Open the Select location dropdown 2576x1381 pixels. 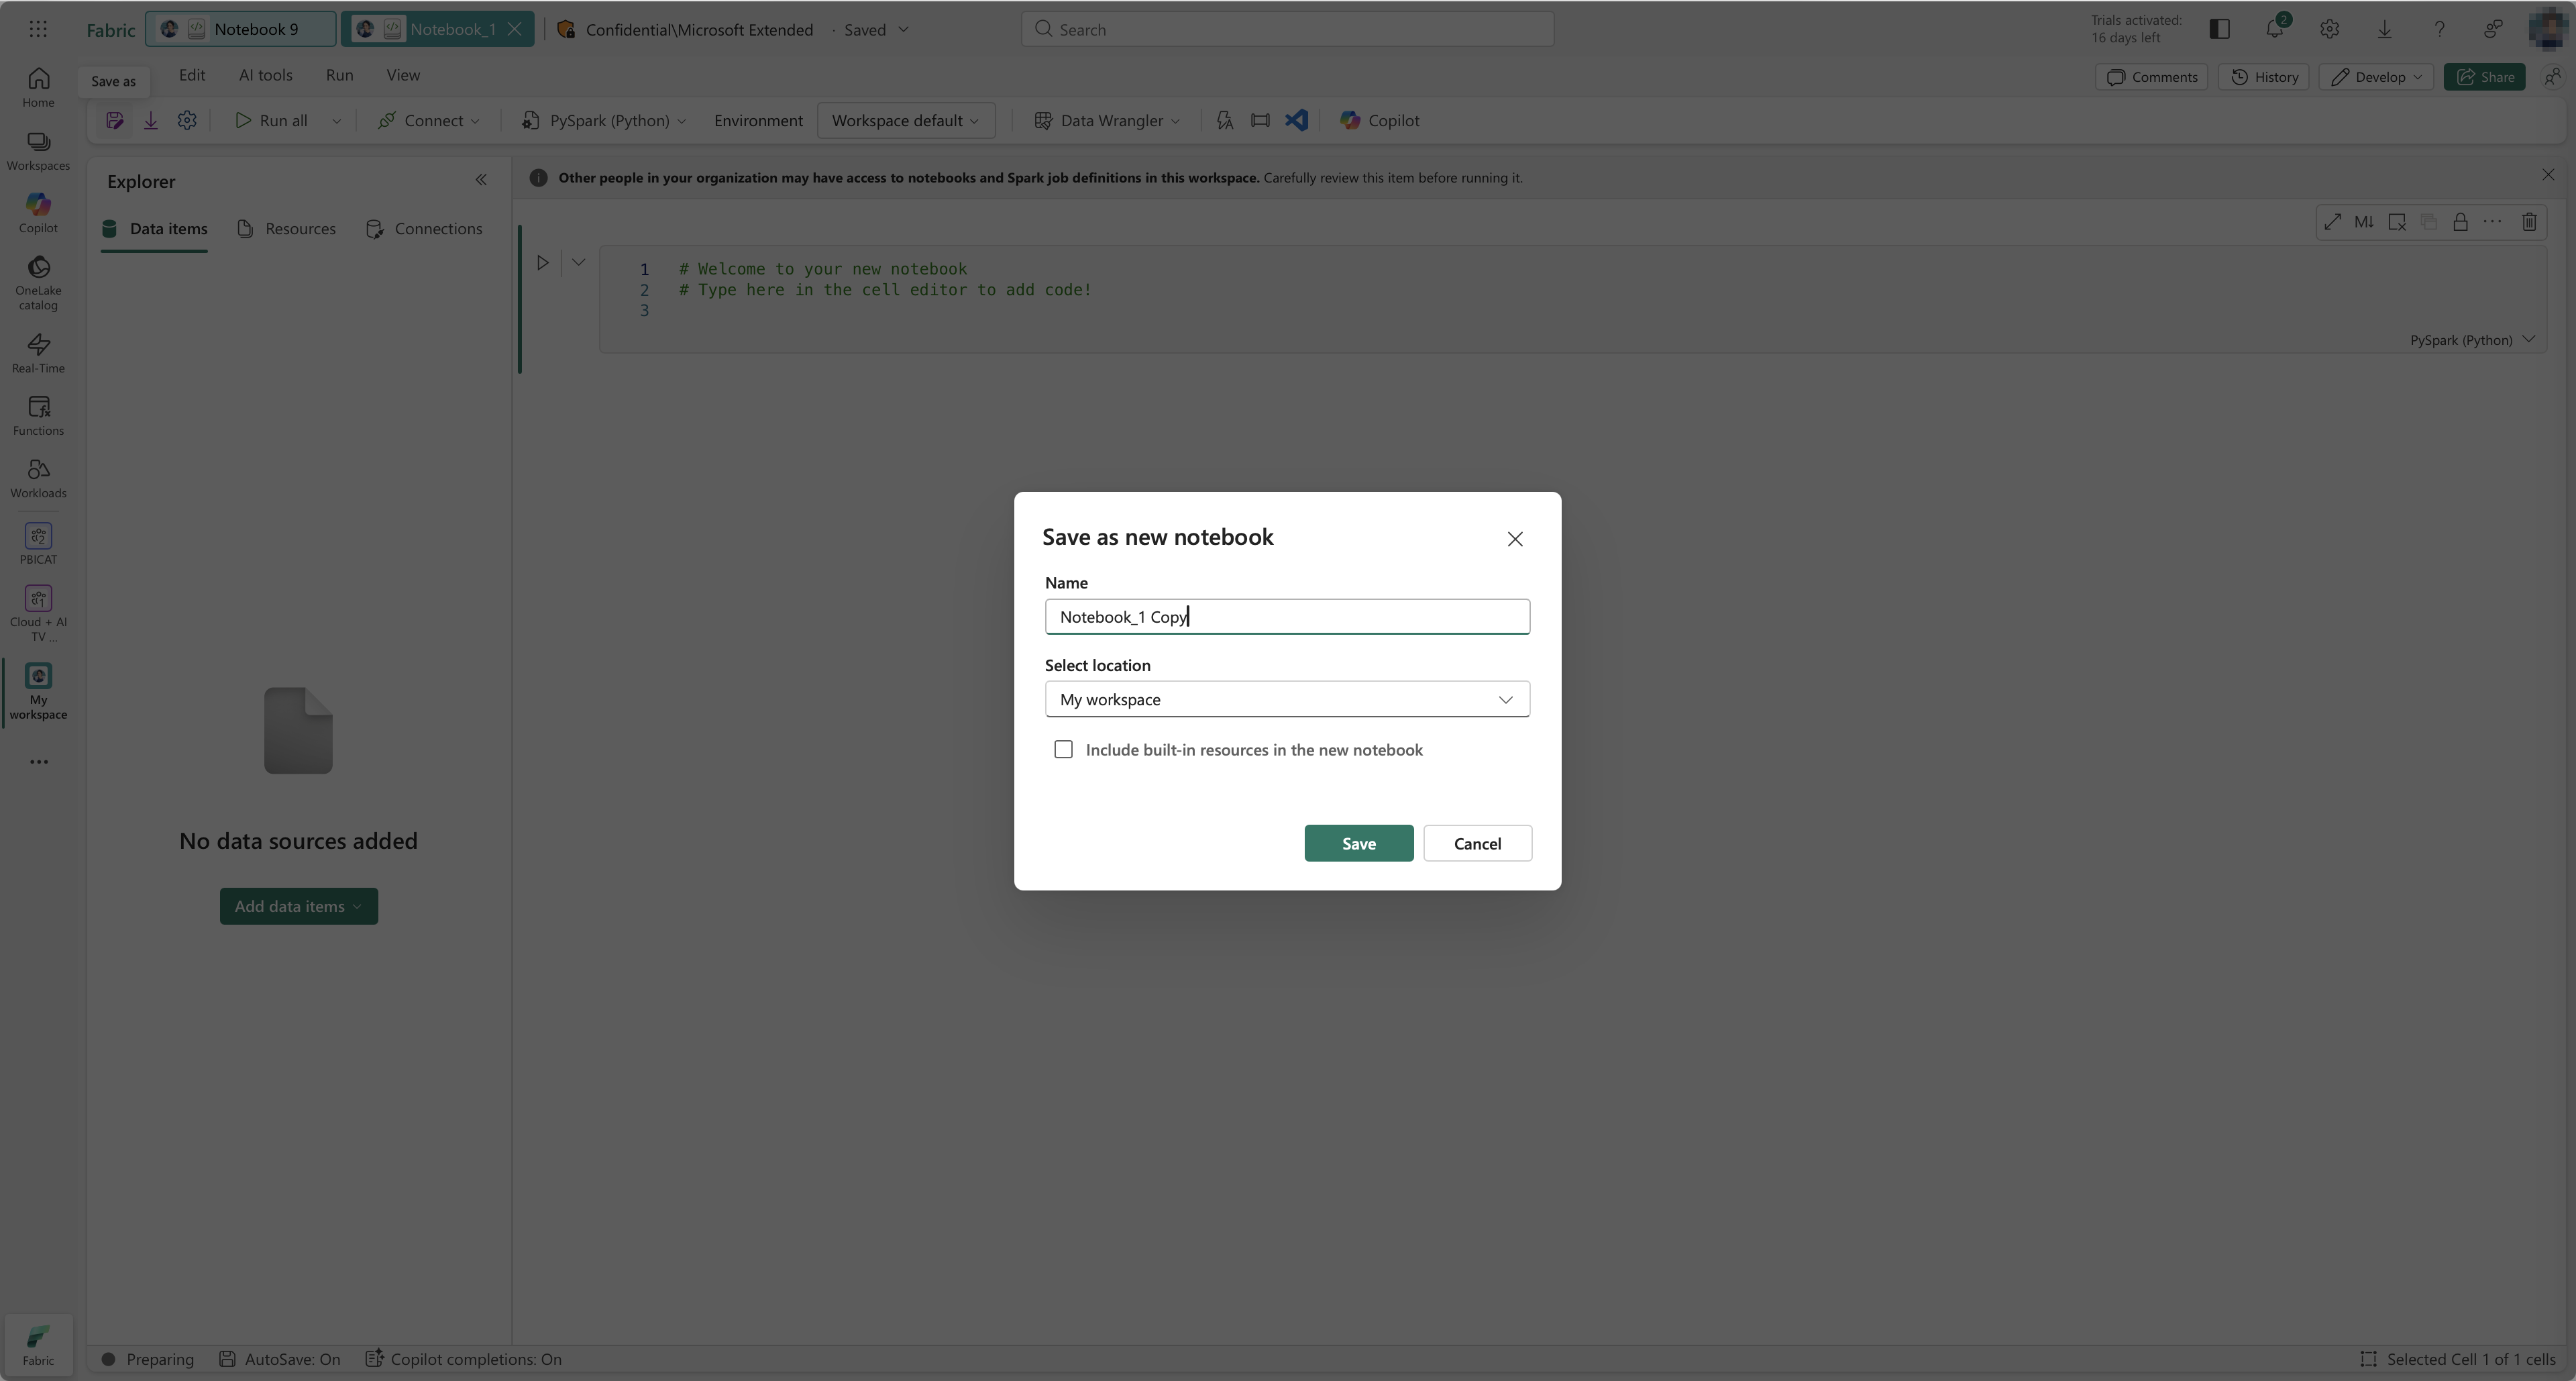point(1287,699)
